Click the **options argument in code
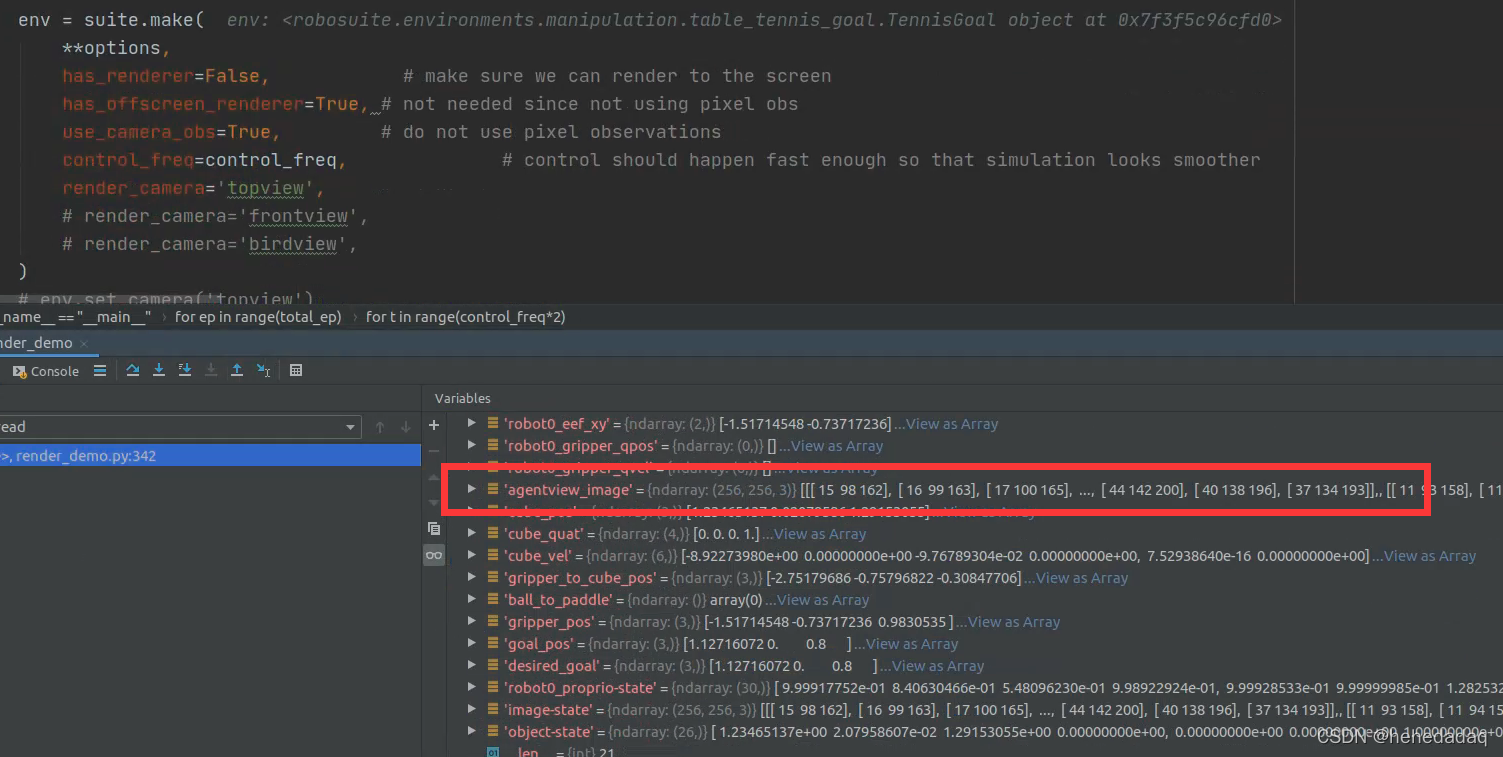Screen dimensions: 1503x757 pos(116,48)
